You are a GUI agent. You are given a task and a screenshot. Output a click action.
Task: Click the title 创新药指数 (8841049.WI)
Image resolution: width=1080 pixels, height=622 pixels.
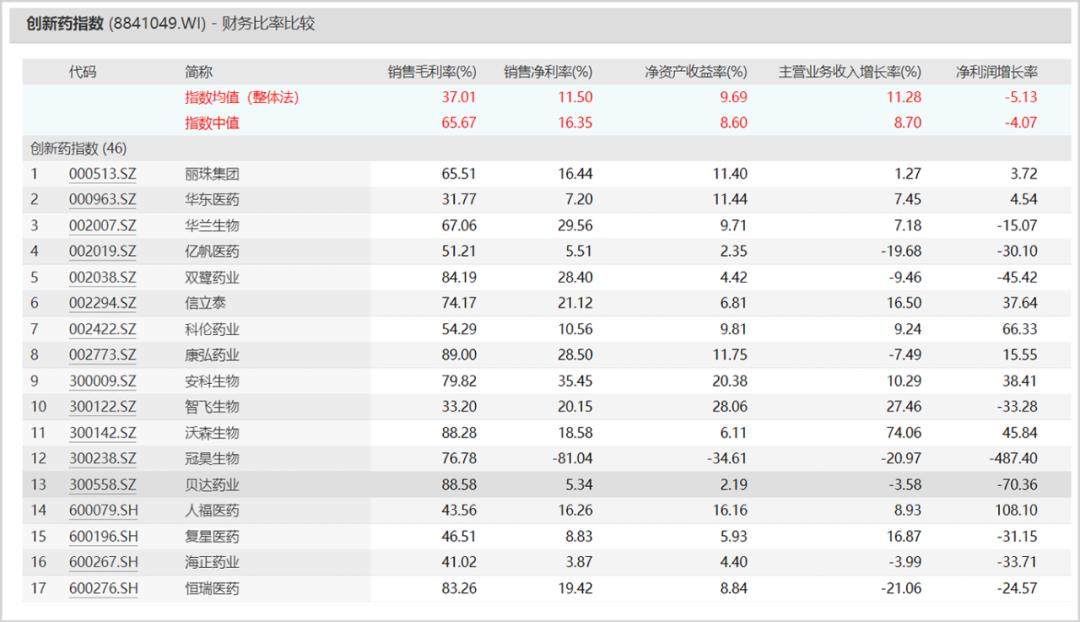pos(116,23)
